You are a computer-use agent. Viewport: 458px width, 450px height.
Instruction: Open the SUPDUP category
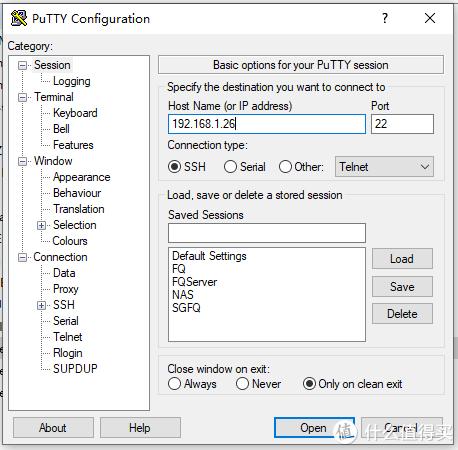click(x=75, y=369)
